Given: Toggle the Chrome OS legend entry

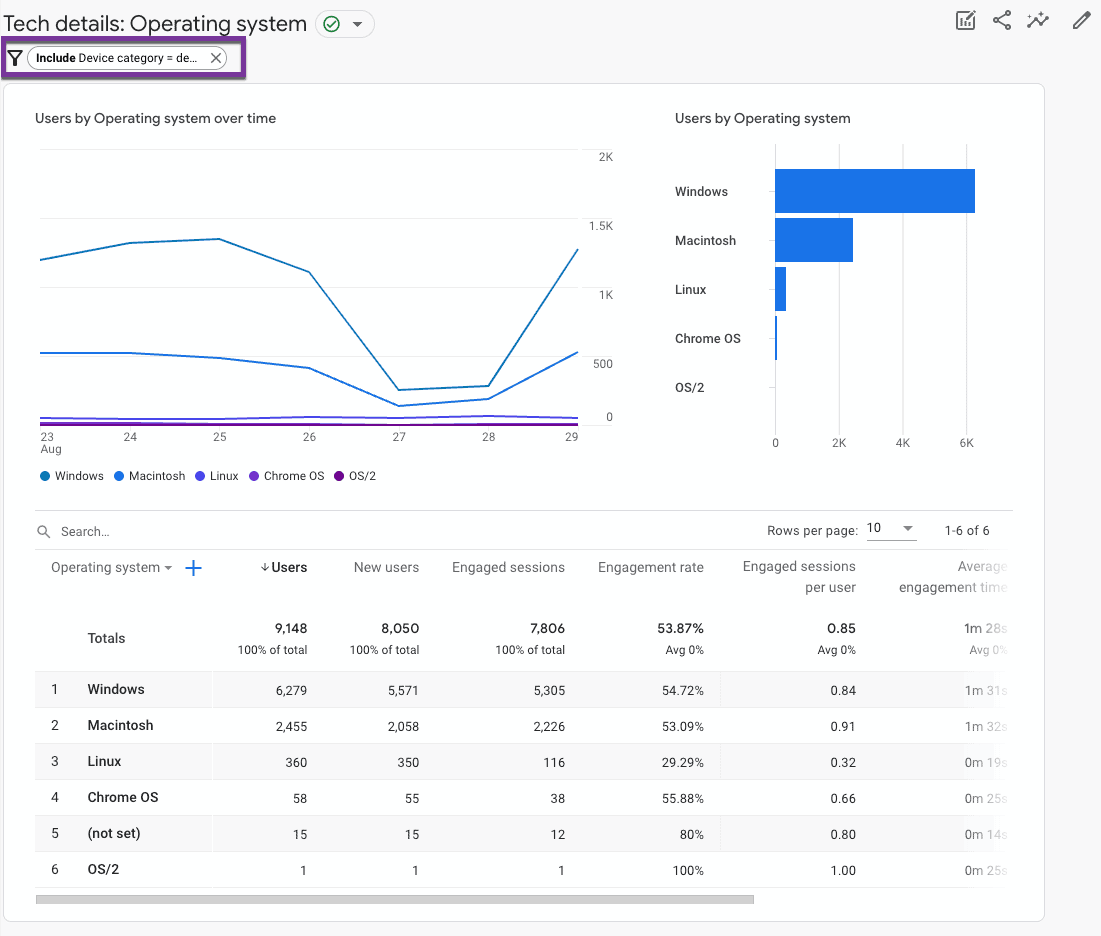Looking at the screenshot, I should click(287, 476).
